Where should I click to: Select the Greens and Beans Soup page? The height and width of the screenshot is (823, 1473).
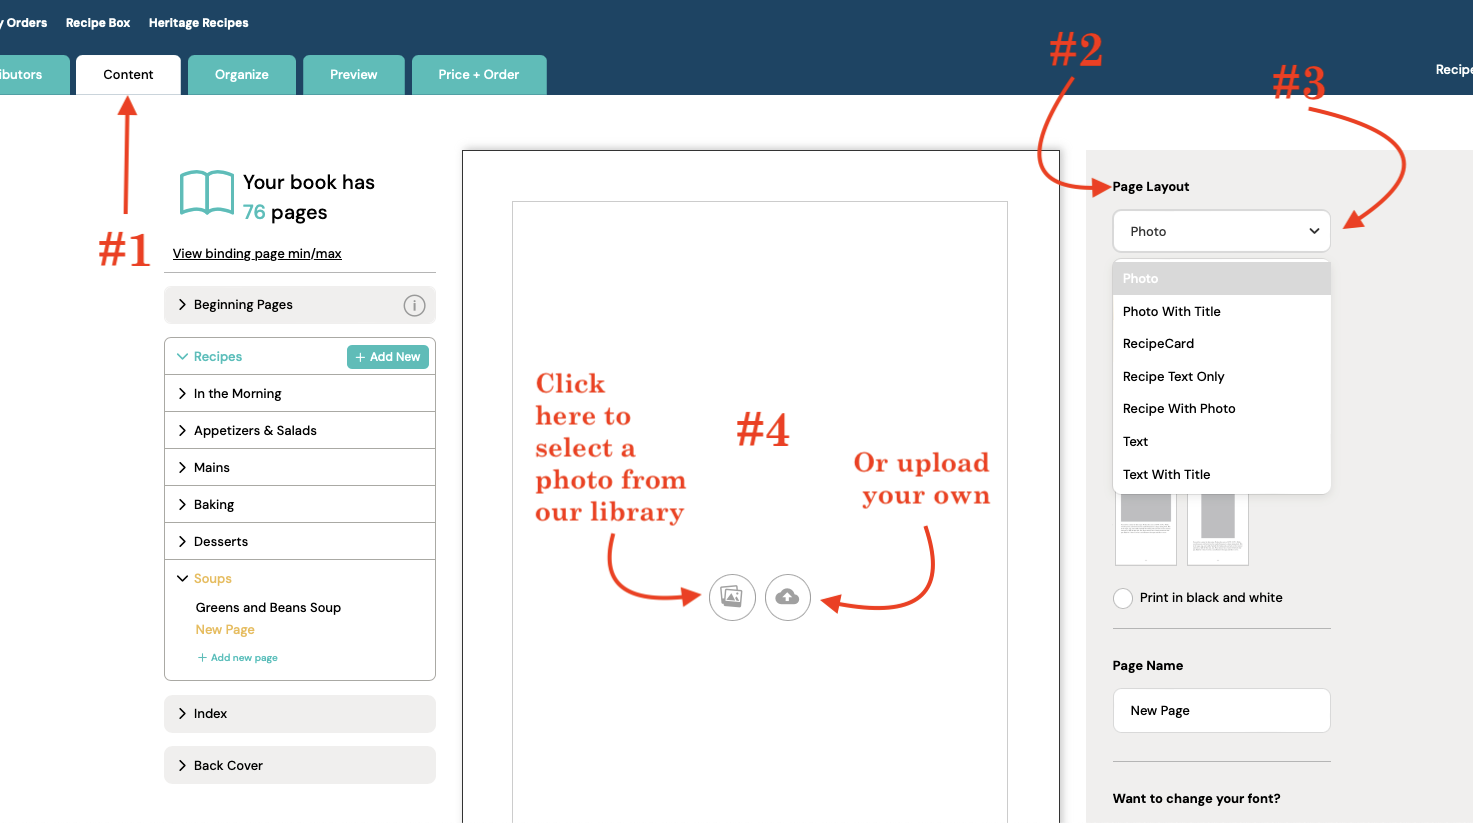267,607
